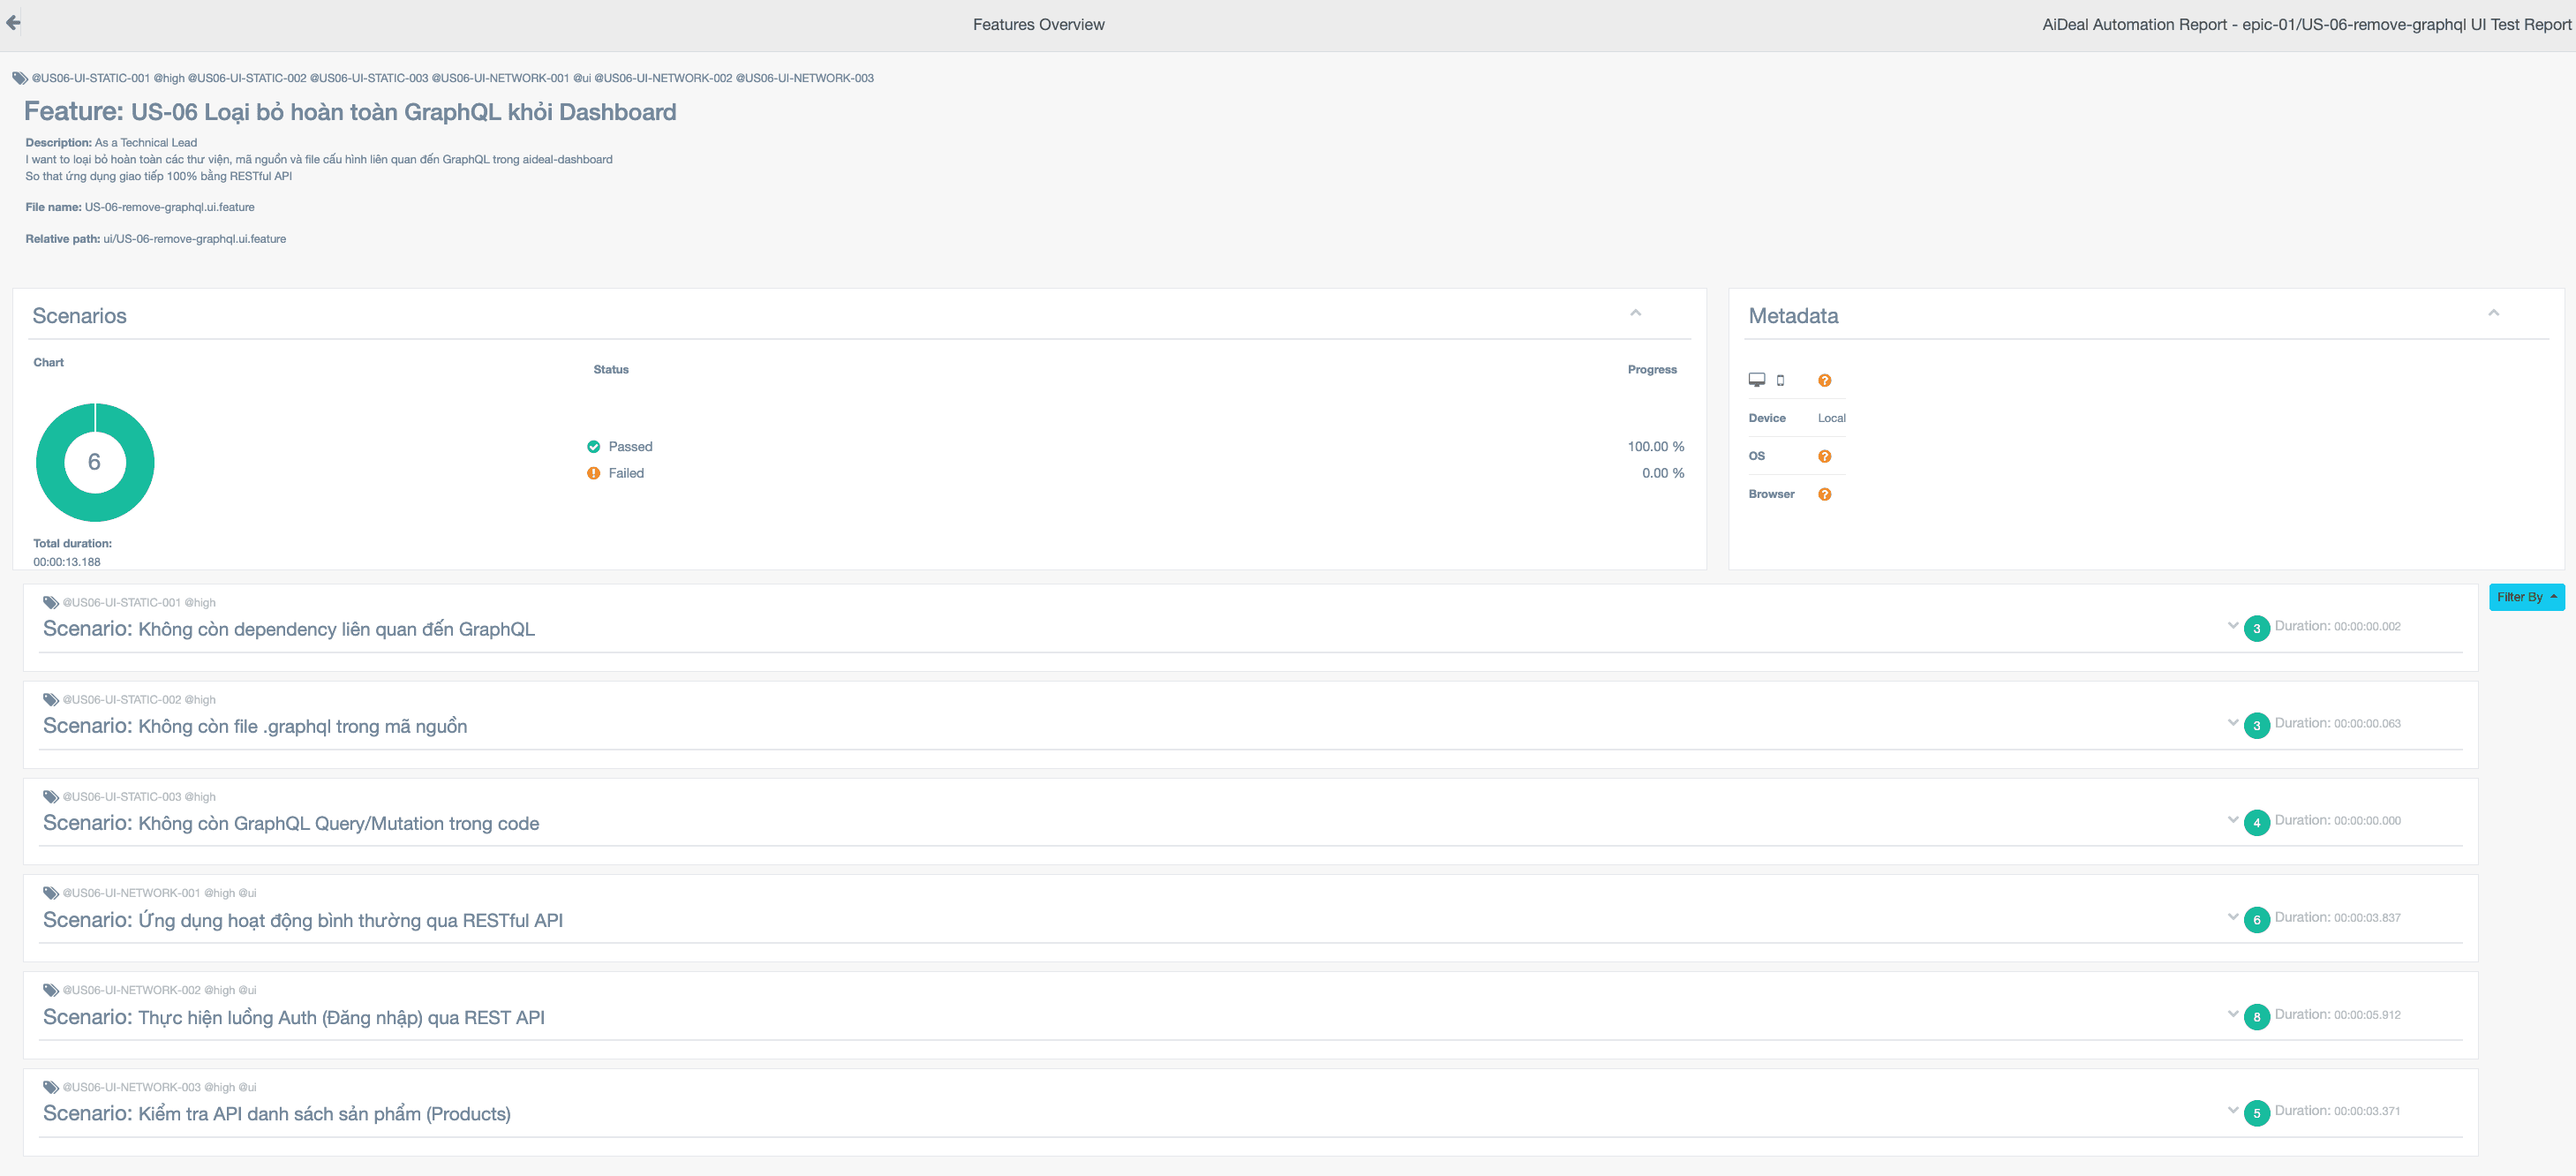Screen dimensions: 2576x1176
Task: Click the orange question mark beside Browser
Action: 1824,494
